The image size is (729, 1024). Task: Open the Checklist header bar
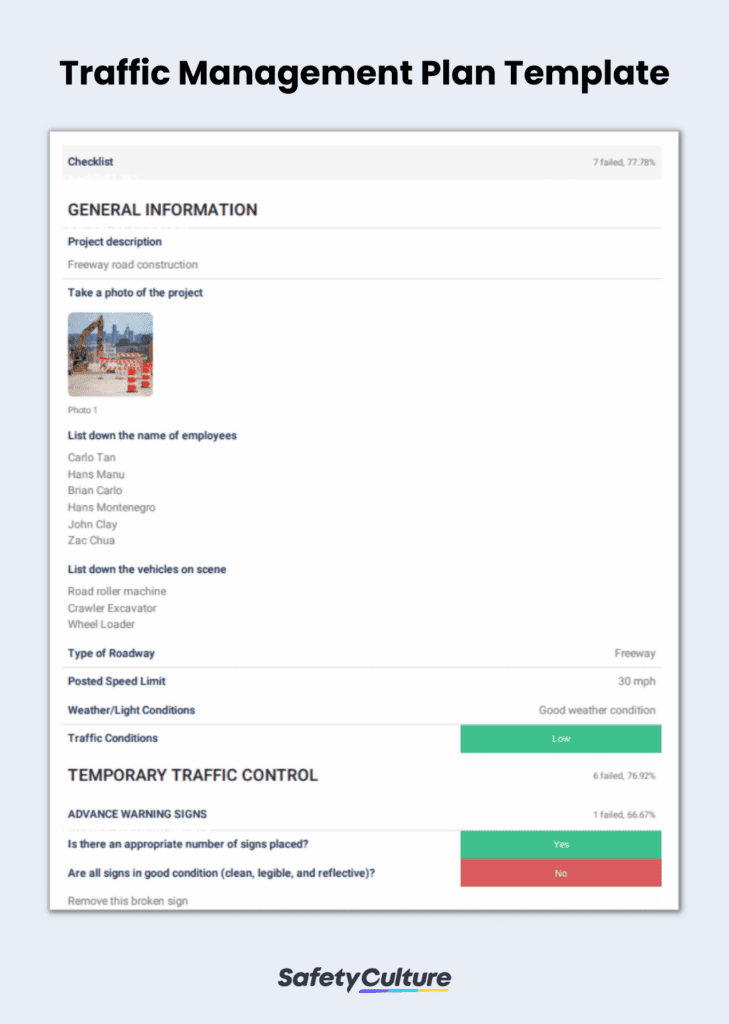pos(88,162)
